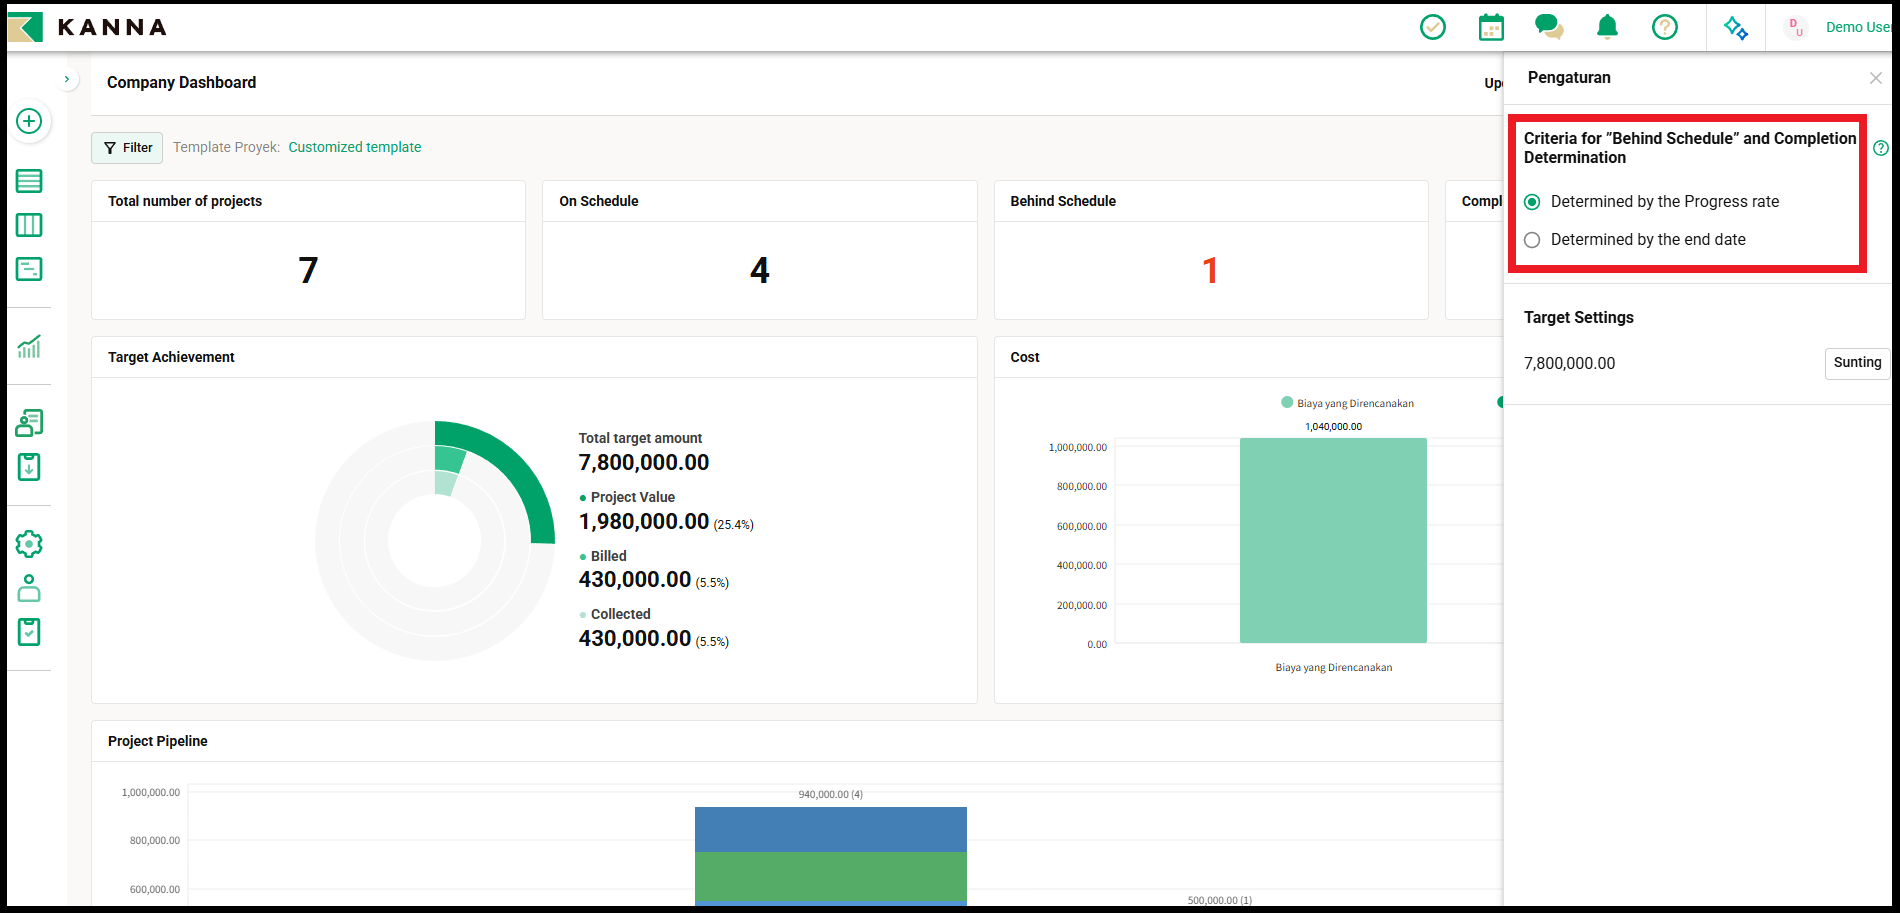
Task: Click the Sunting button for Target Settings
Action: 1856,363
